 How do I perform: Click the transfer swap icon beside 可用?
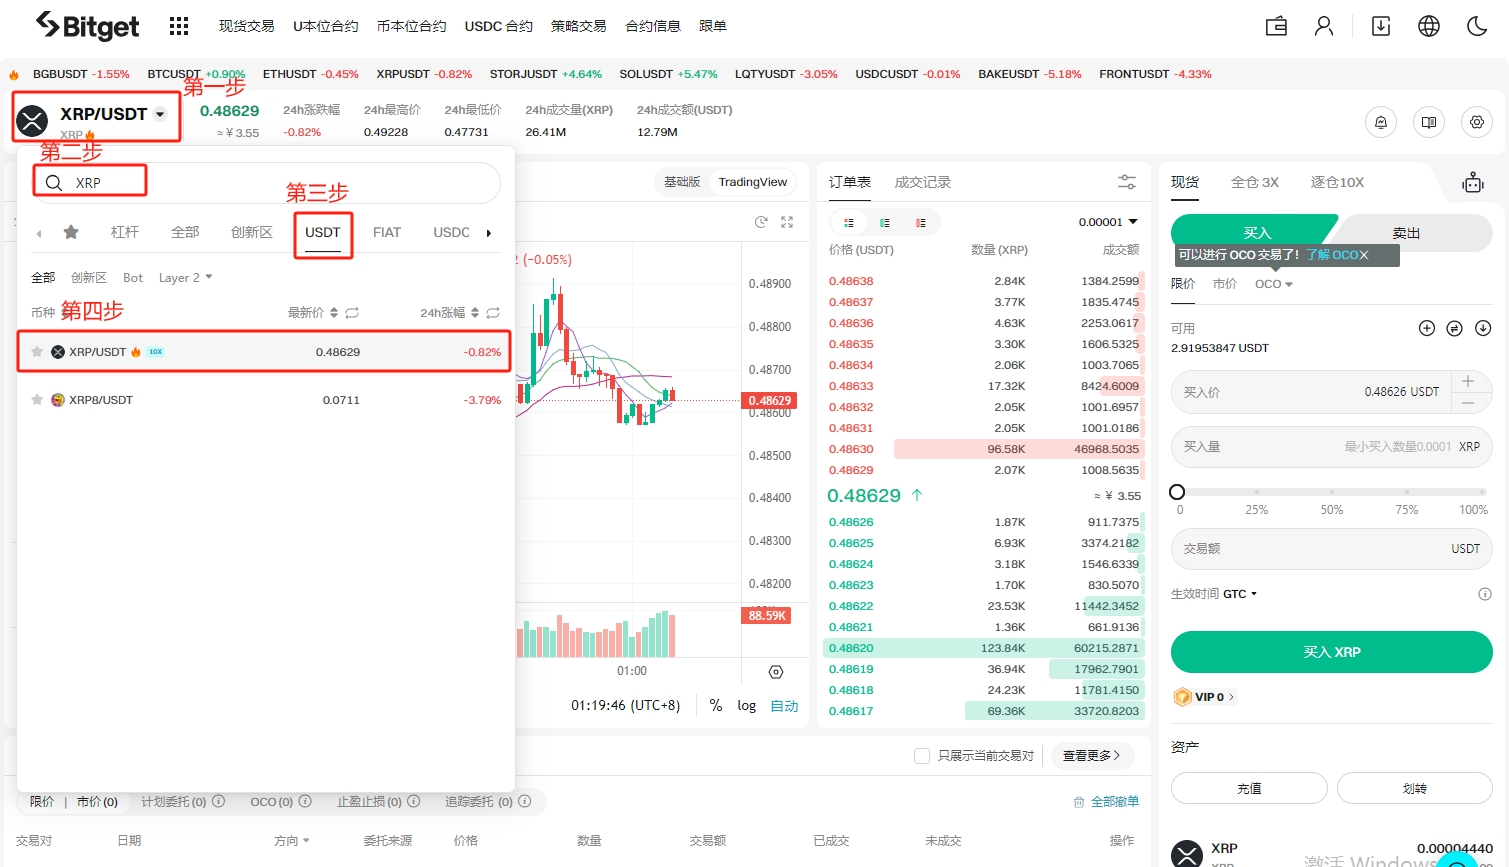click(1455, 328)
